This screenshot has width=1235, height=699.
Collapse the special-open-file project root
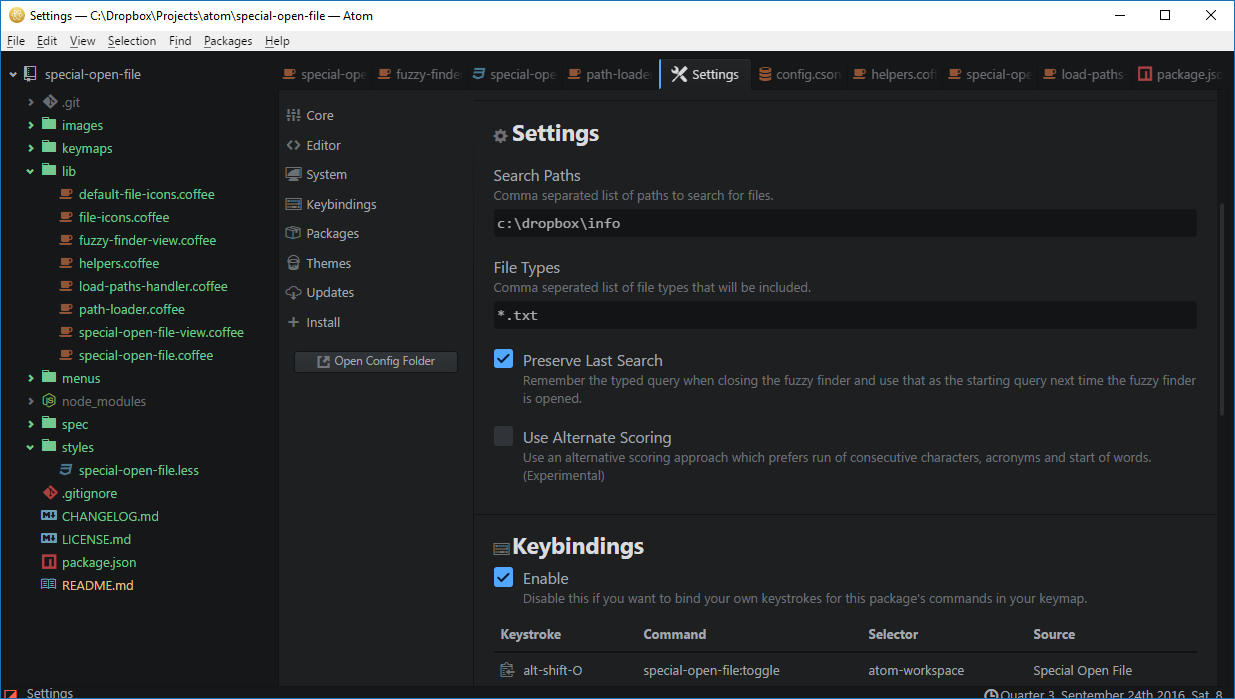13,74
